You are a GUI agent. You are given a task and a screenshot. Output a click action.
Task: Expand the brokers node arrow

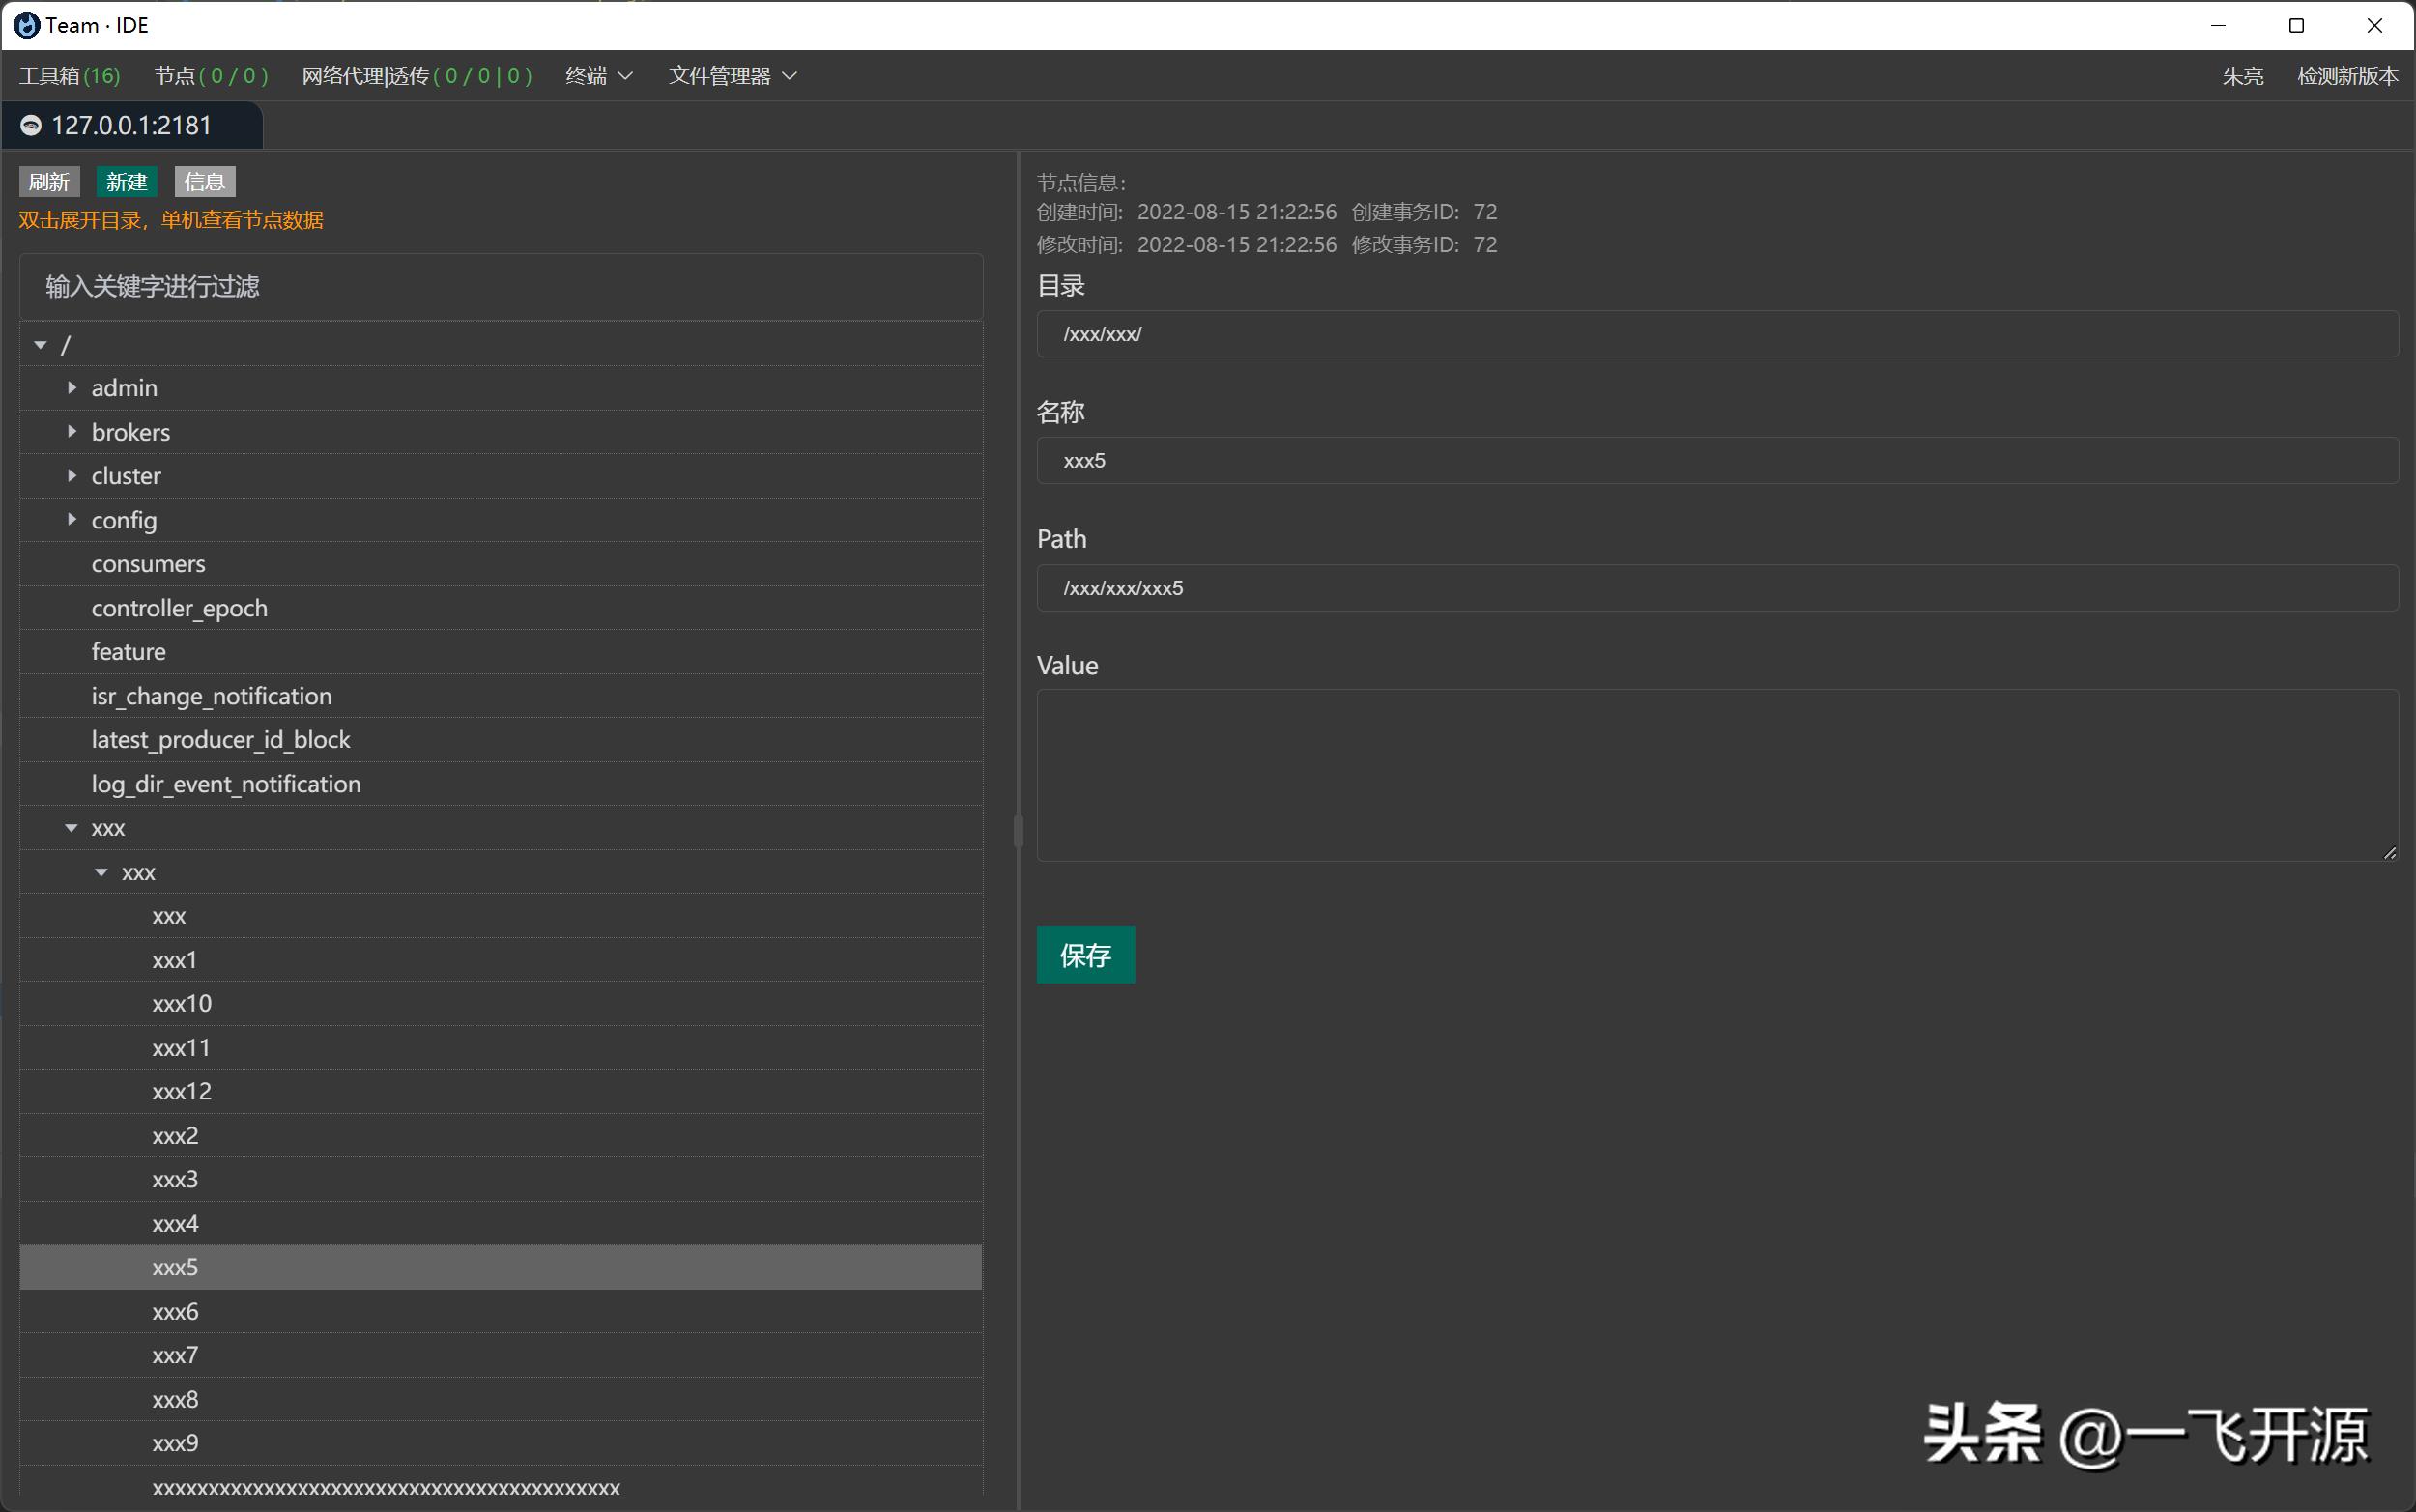click(72, 432)
